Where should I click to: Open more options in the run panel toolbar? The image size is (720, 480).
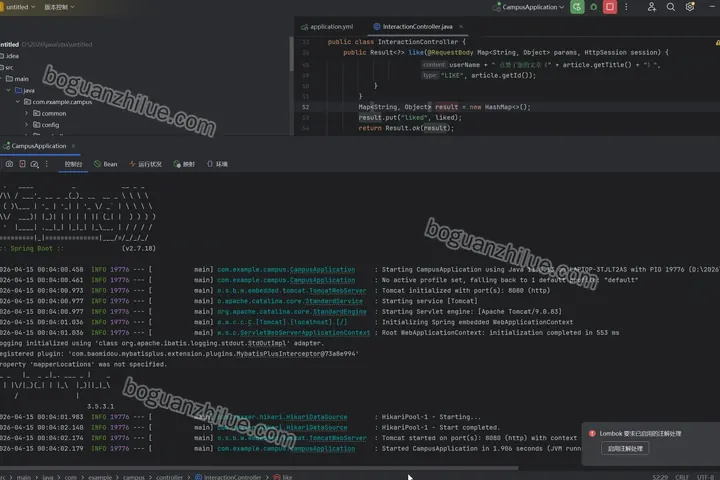[x=46, y=164]
